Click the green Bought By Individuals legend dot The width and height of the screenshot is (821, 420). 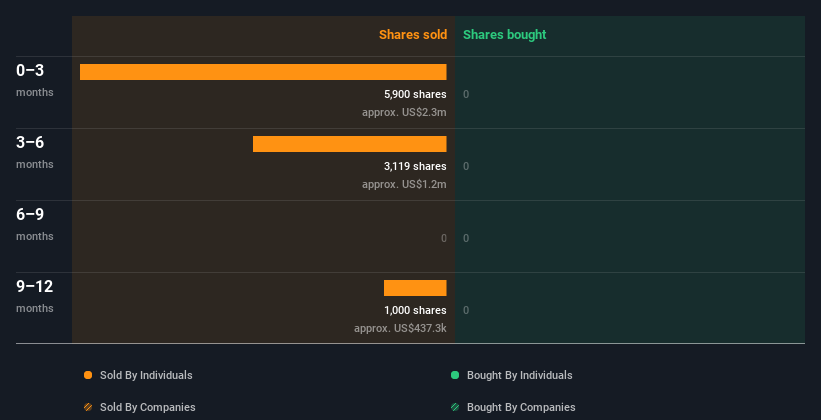455,375
